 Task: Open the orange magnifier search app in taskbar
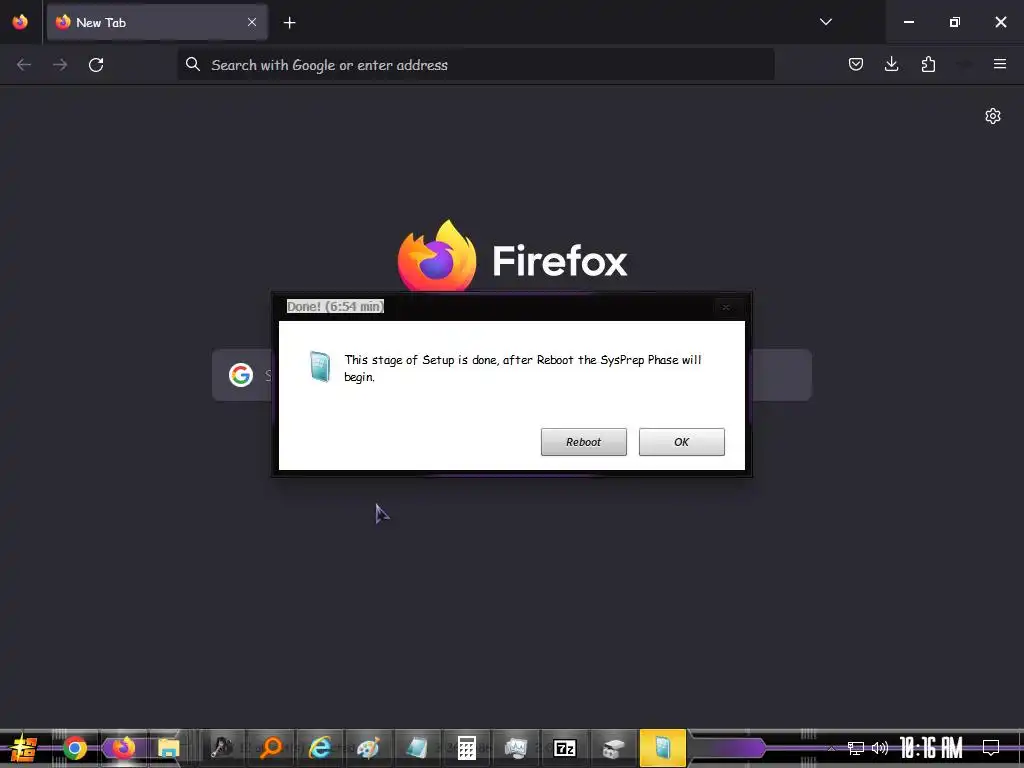click(x=270, y=748)
